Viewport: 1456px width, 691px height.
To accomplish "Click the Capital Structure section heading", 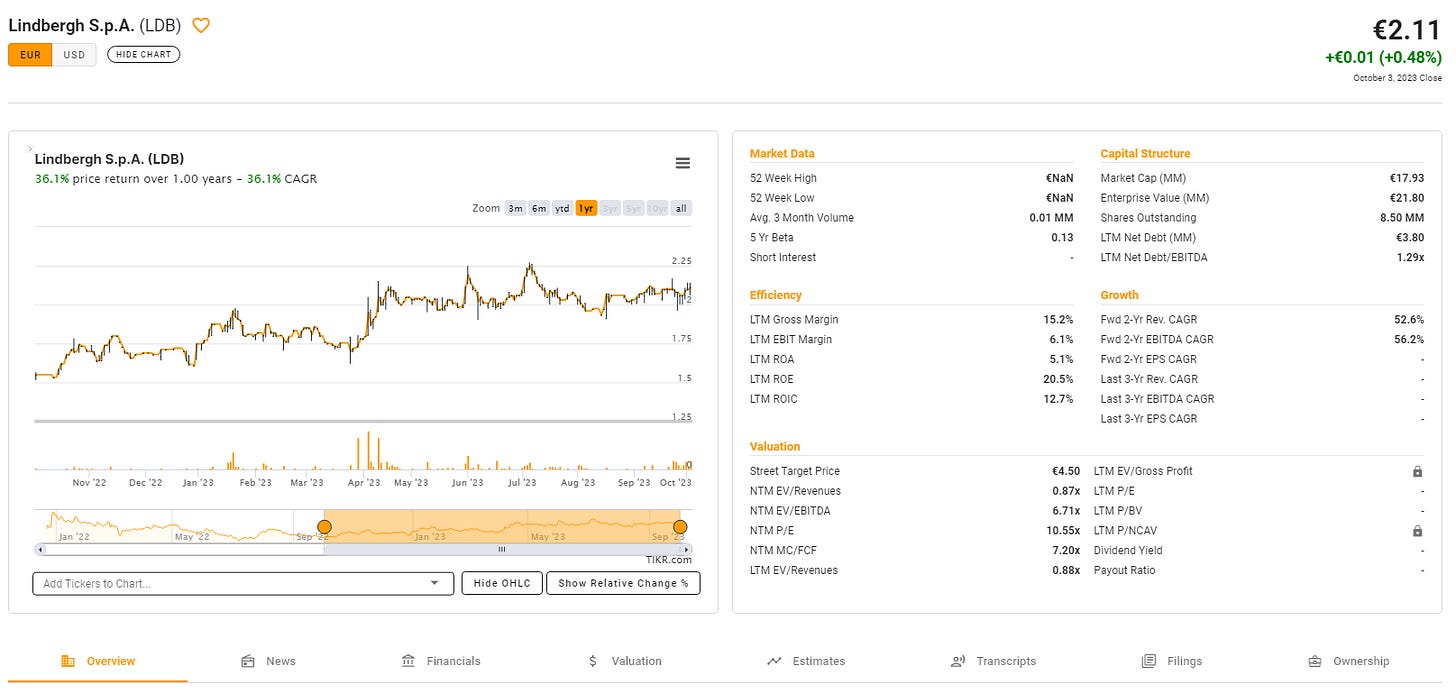I will coord(1145,154).
